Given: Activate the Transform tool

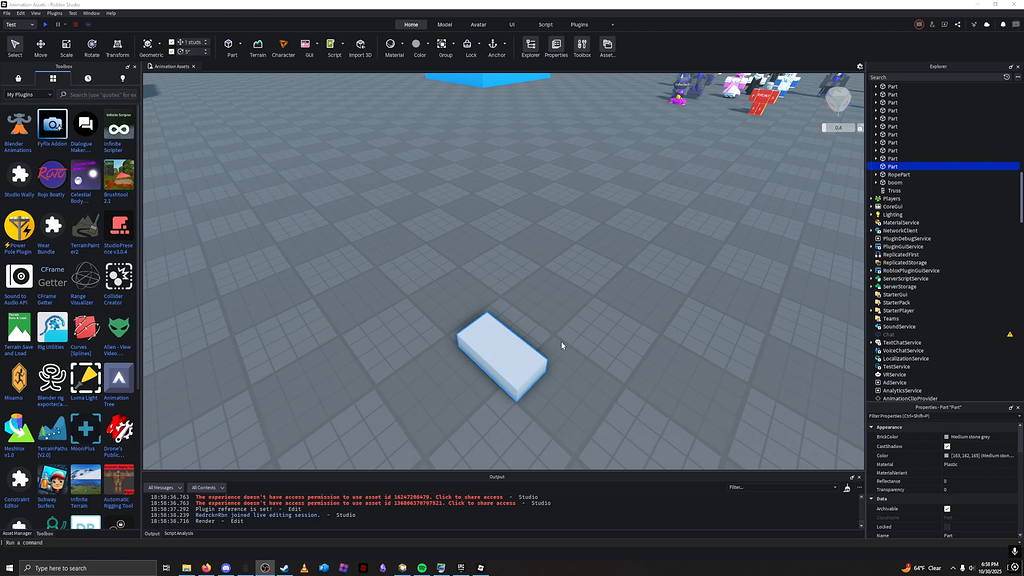Looking at the screenshot, I should tap(118, 47).
